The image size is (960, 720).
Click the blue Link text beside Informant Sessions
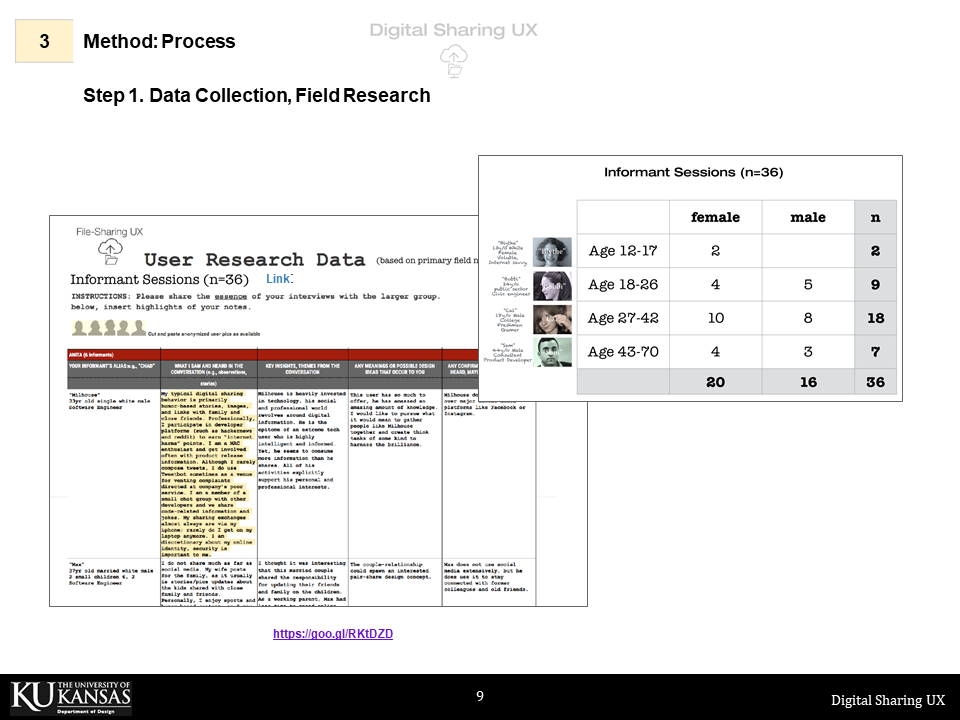pyautogui.click(x=279, y=277)
